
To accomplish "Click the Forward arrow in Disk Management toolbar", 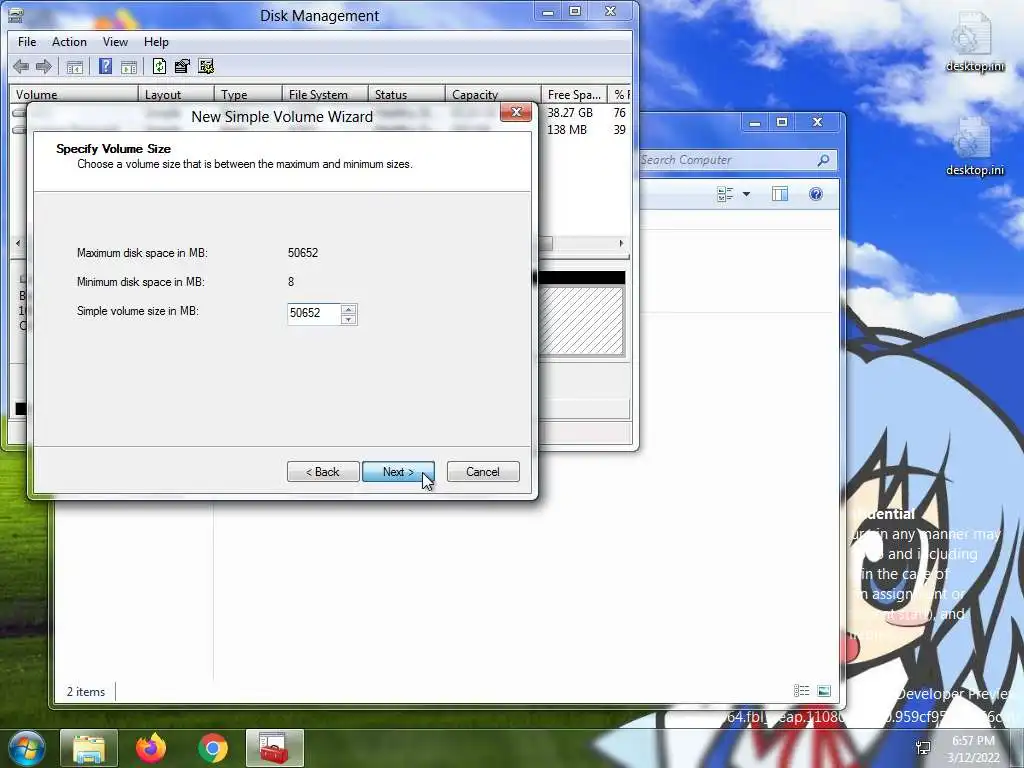I will [x=44, y=66].
